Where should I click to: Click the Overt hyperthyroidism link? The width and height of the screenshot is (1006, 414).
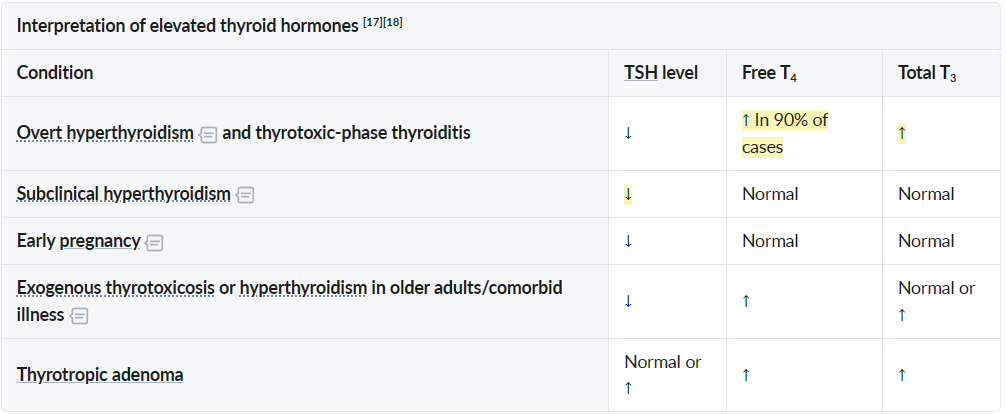click(105, 133)
